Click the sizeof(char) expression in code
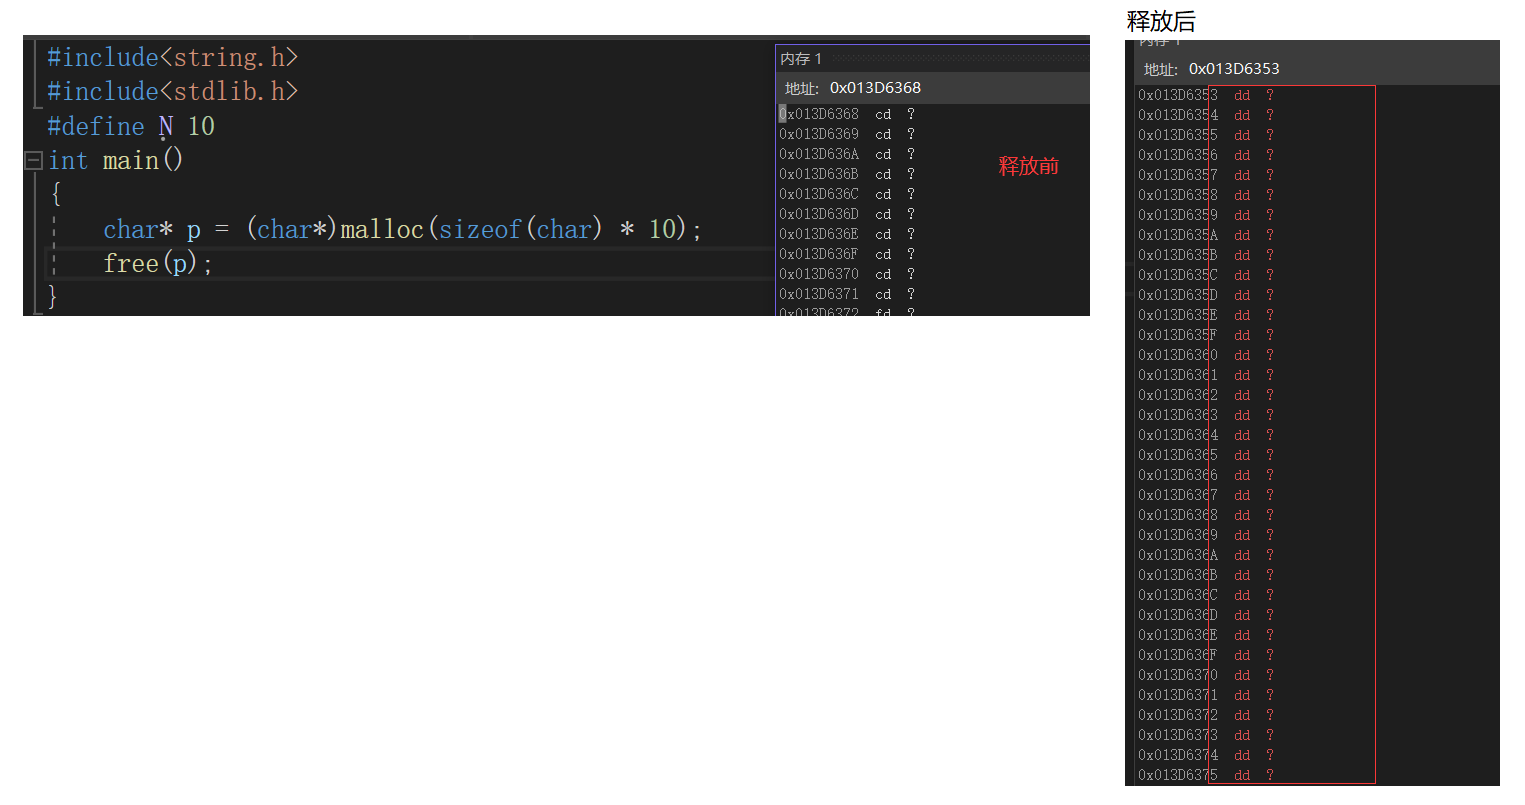The height and width of the screenshot is (805, 1525). pos(520,229)
